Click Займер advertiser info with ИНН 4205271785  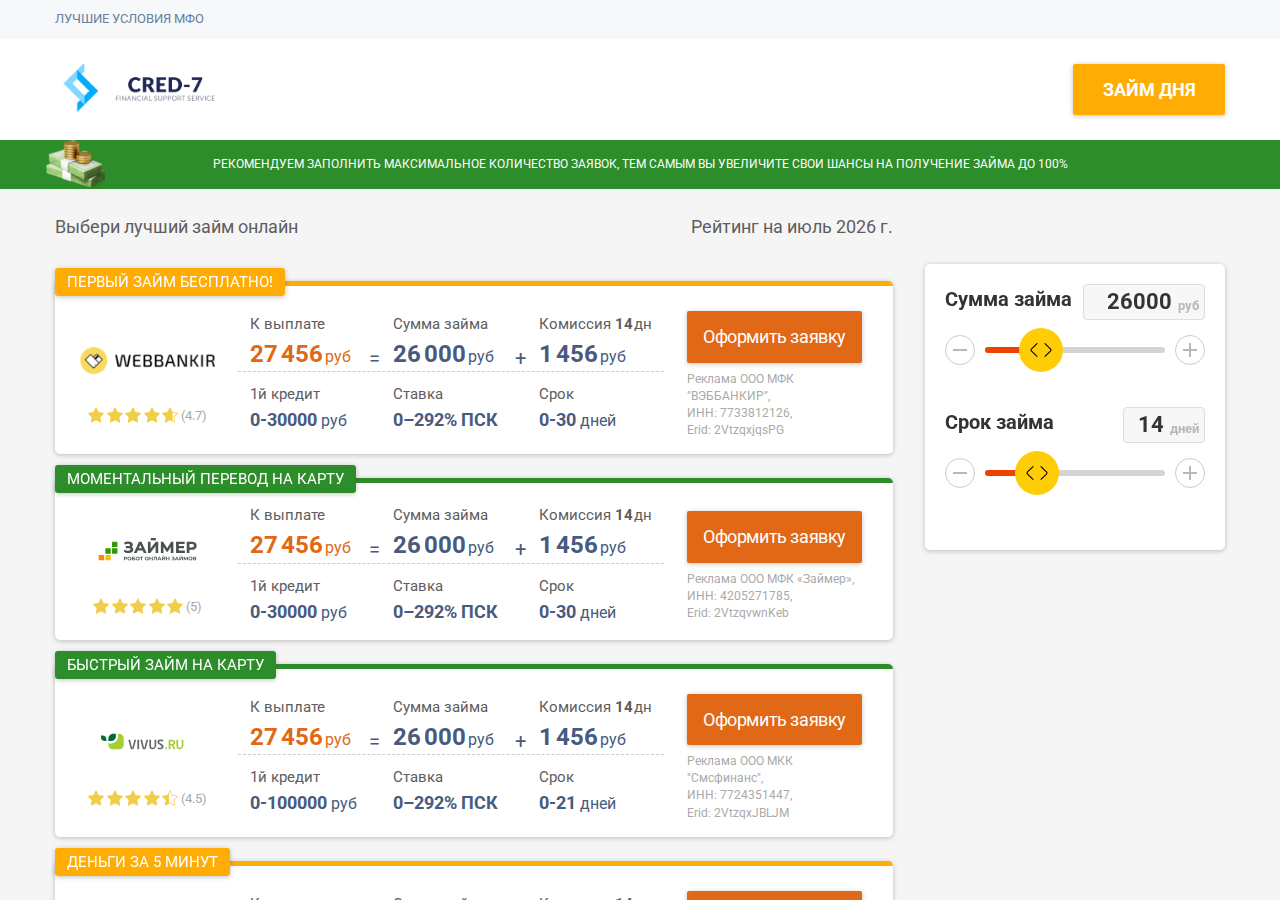pos(771,596)
